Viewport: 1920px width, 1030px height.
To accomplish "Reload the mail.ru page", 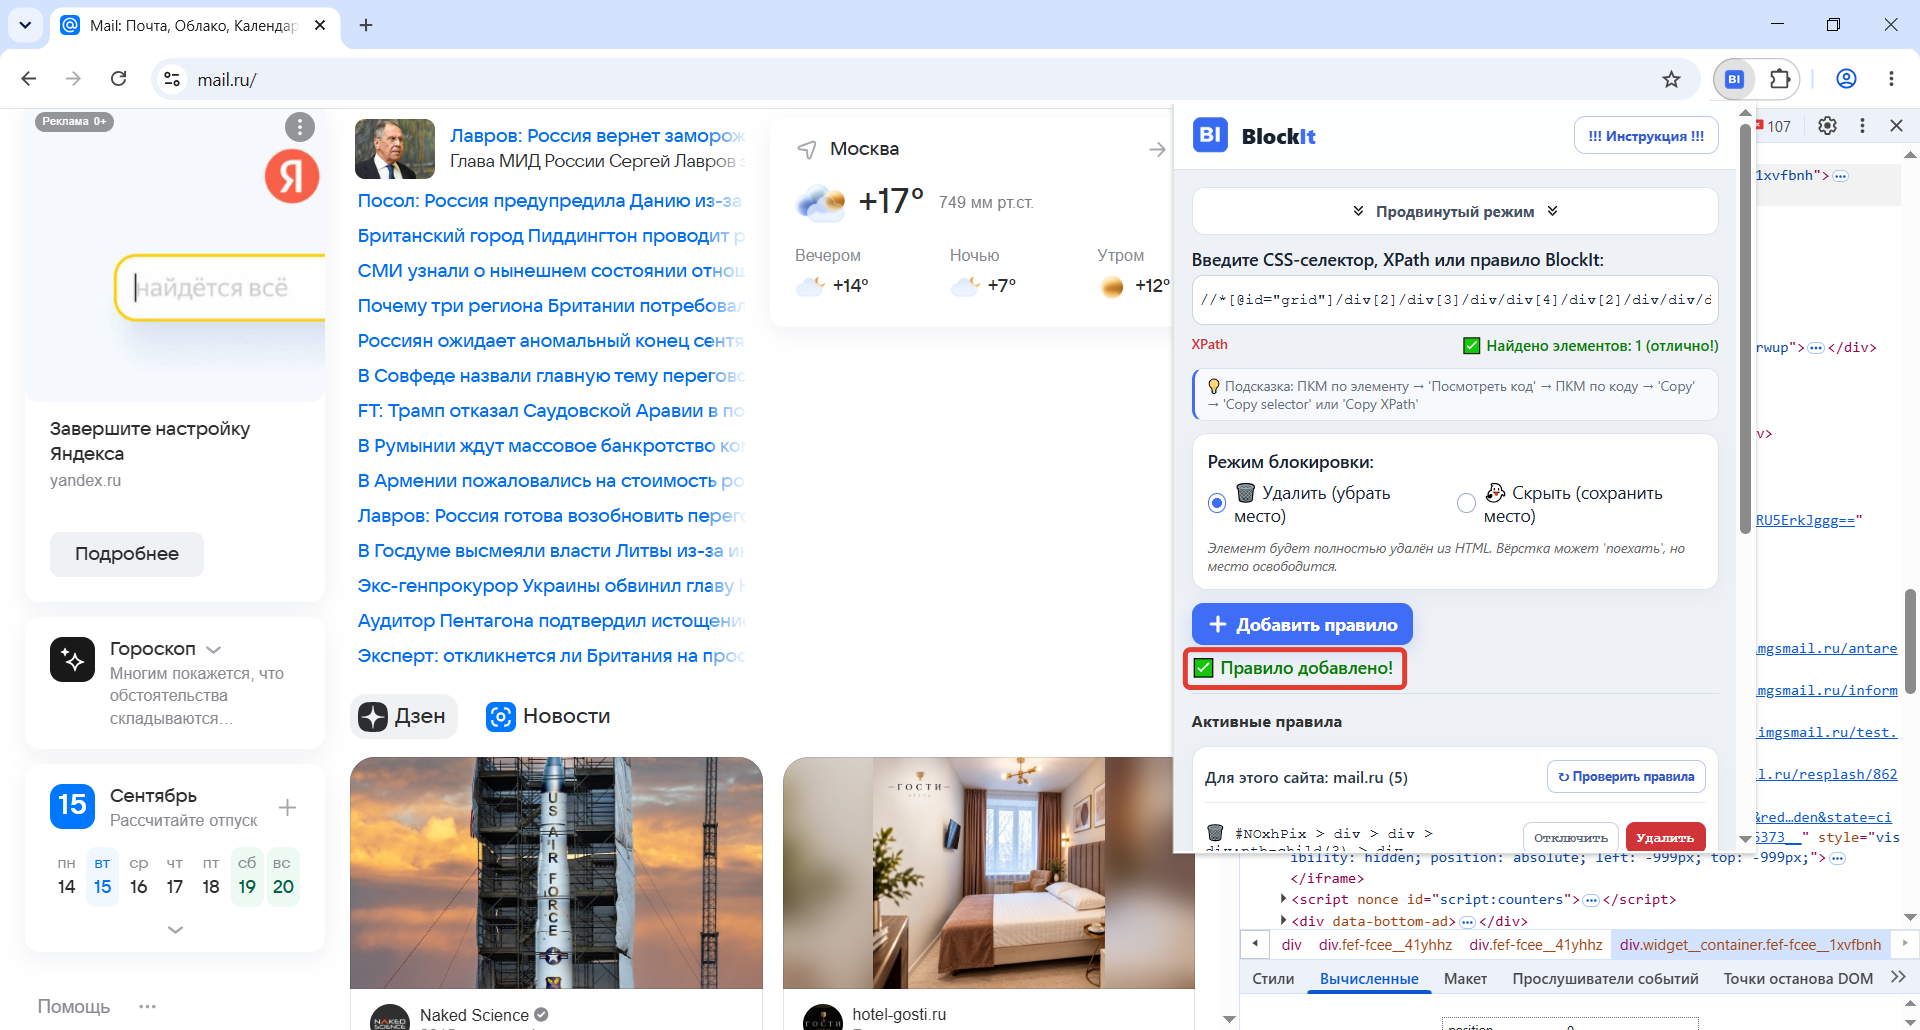I will [118, 79].
